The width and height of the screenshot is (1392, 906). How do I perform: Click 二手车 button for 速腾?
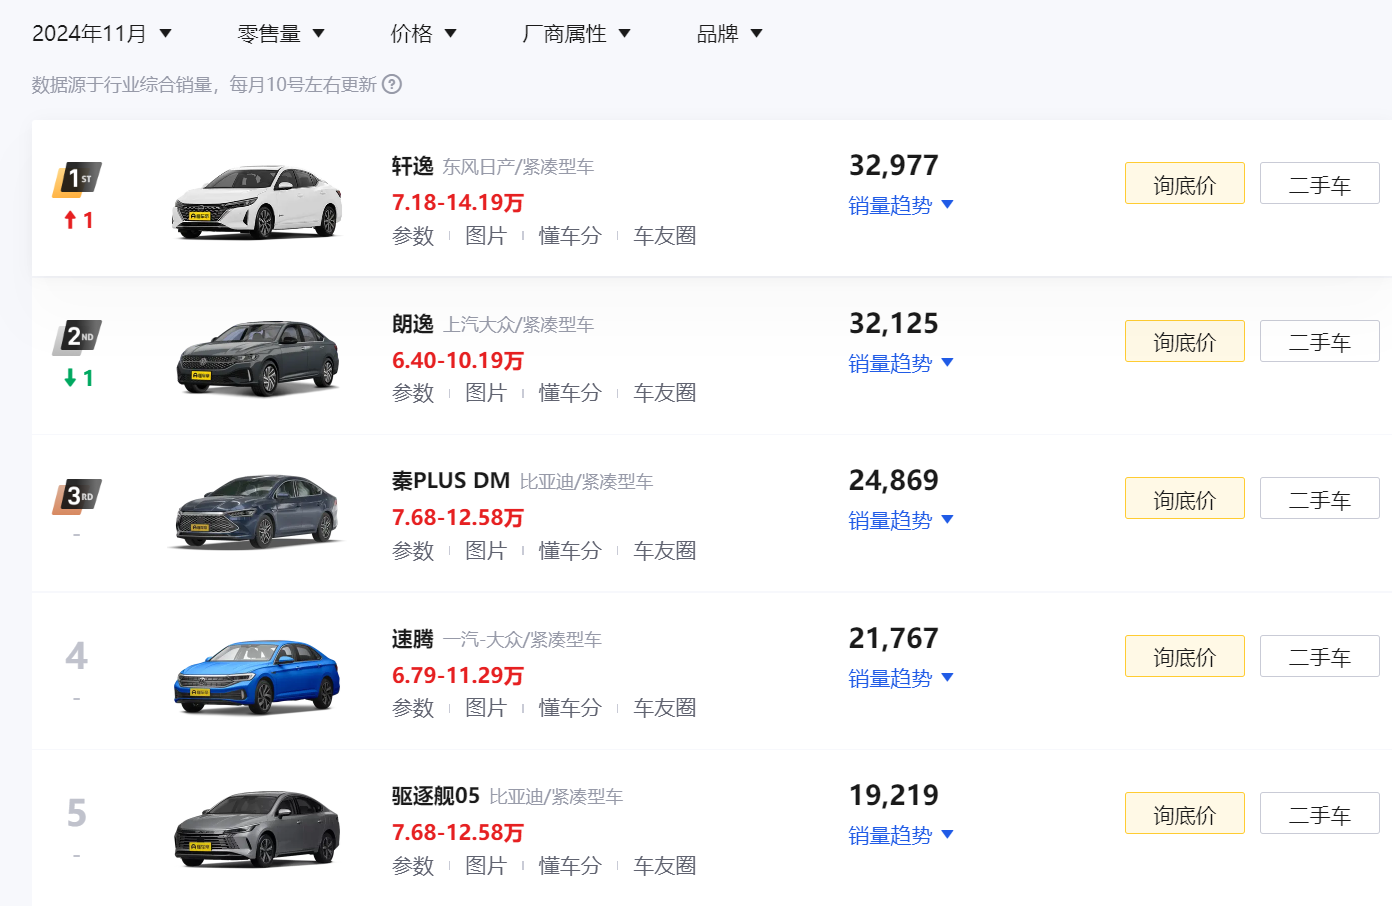tap(1320, 656)
